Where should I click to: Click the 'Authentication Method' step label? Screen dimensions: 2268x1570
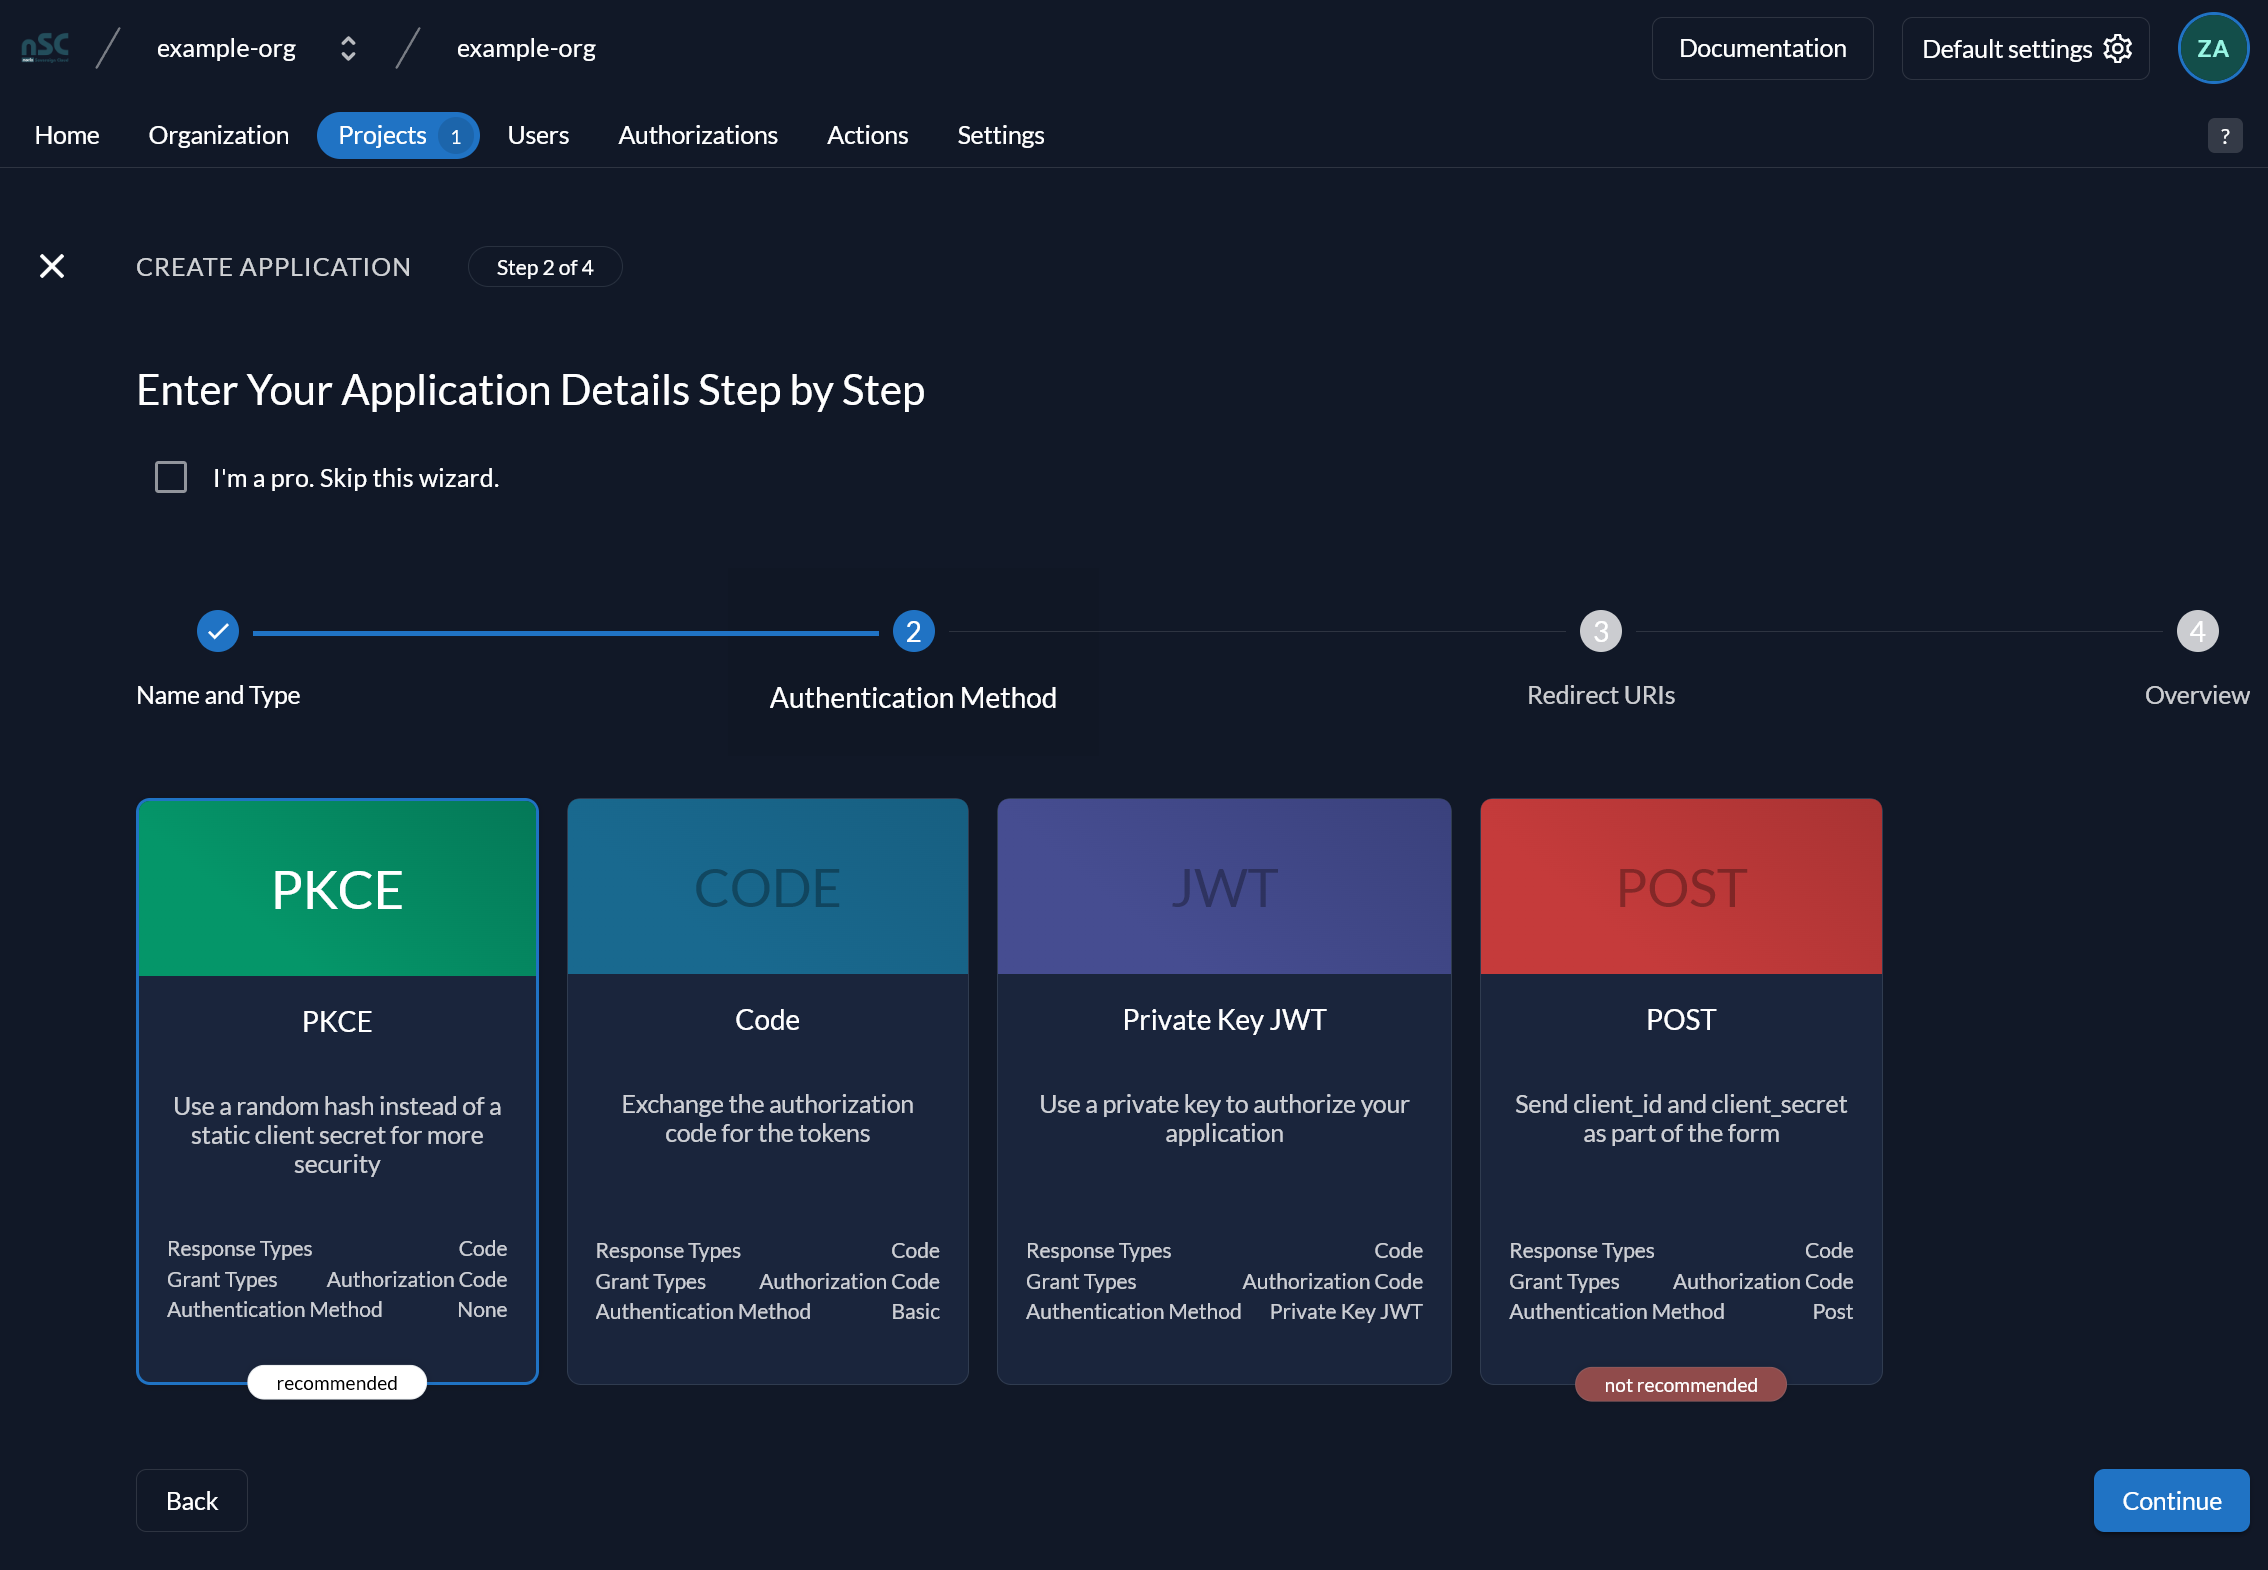click(x=913, y=697)
